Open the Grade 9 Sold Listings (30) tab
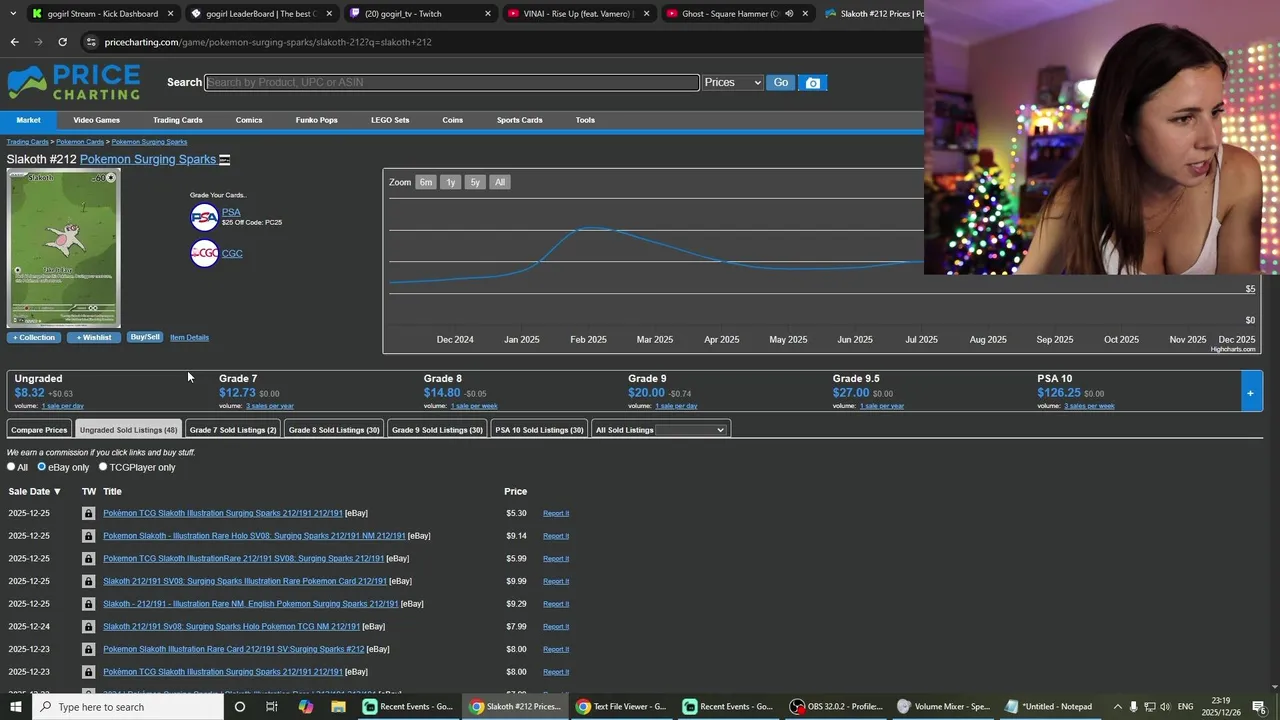 click(437, 430)
